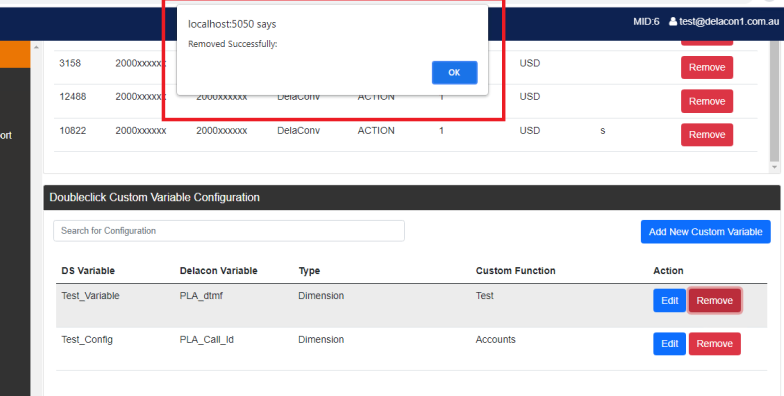Click the Add New Custom Variable button

706,232
